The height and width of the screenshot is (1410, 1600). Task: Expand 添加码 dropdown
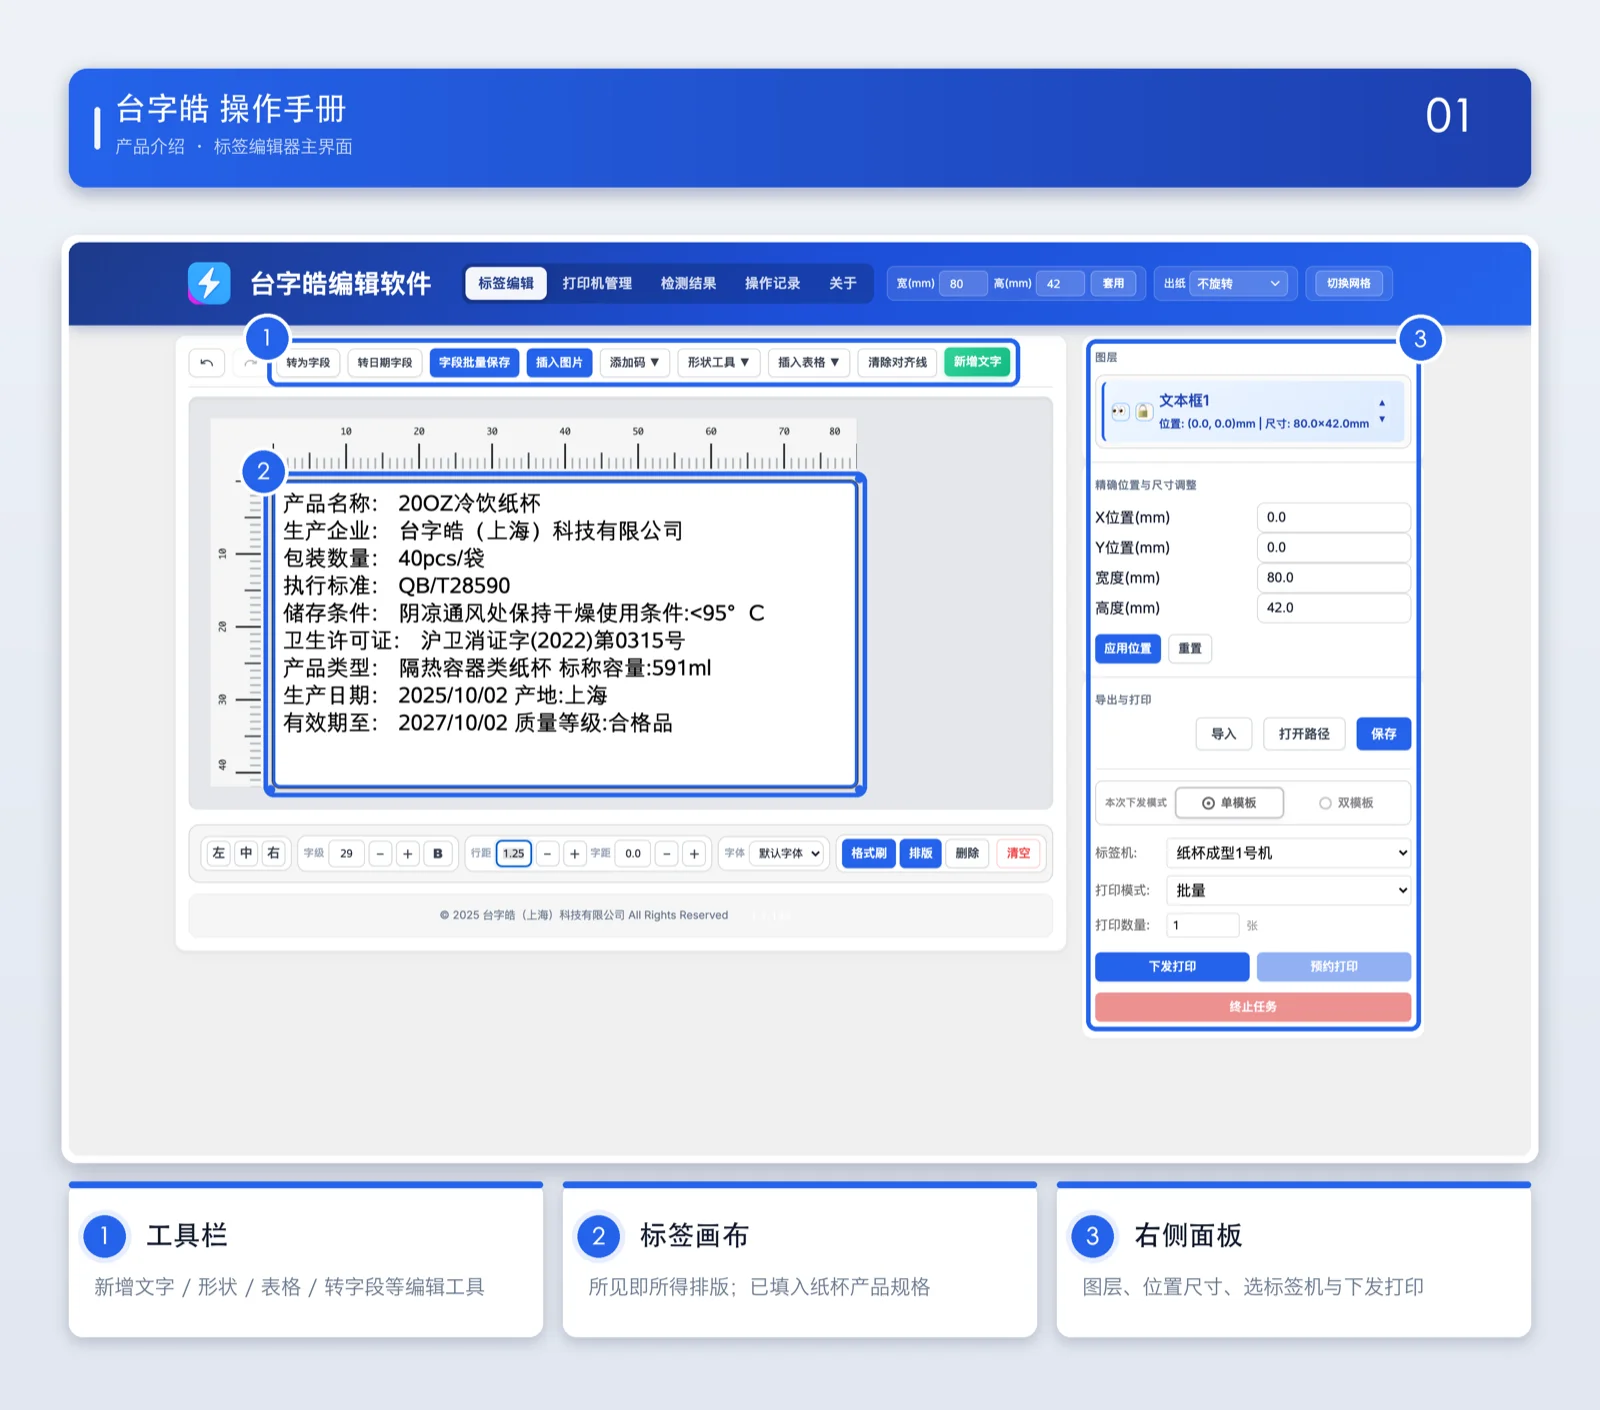pyautogui.click(x=634, y=362)
